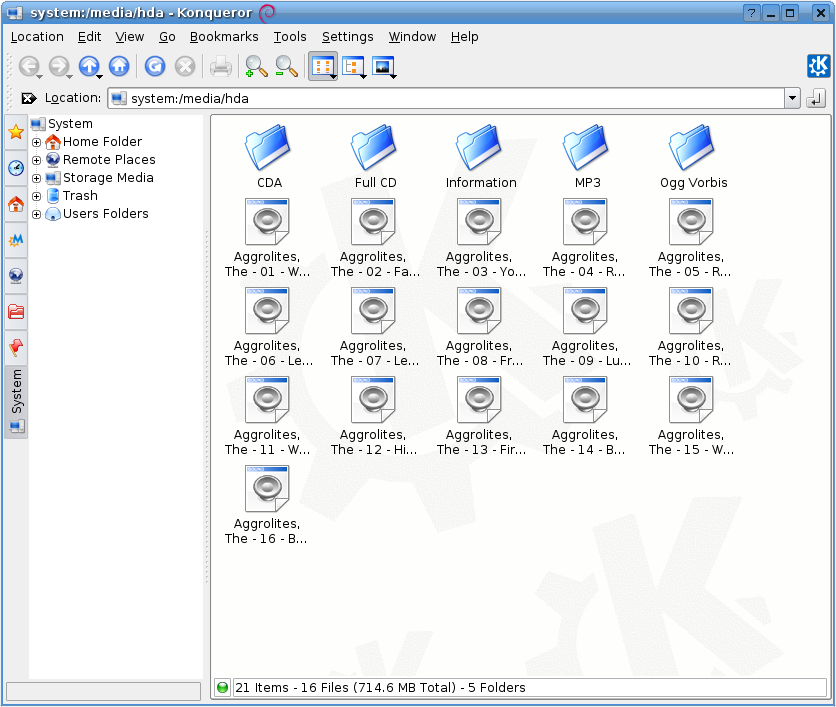
Task: Open the Network sidebar globe tab
Action: point(16,276)
